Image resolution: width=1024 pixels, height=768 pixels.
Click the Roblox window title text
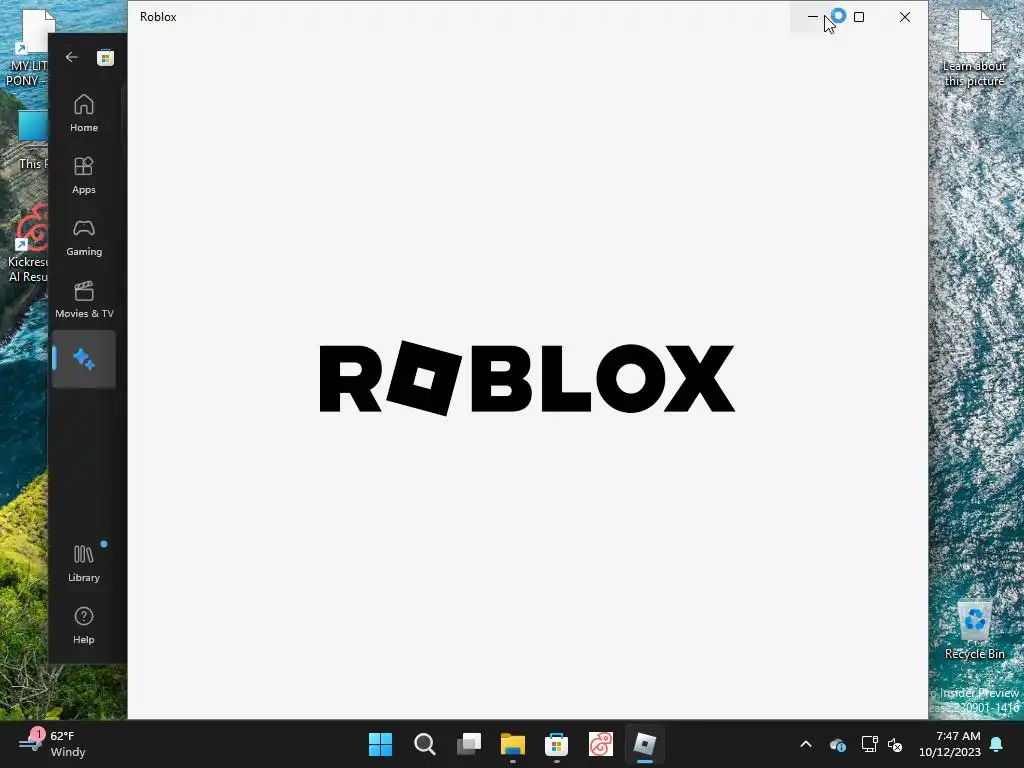click(x=158, y=17)
